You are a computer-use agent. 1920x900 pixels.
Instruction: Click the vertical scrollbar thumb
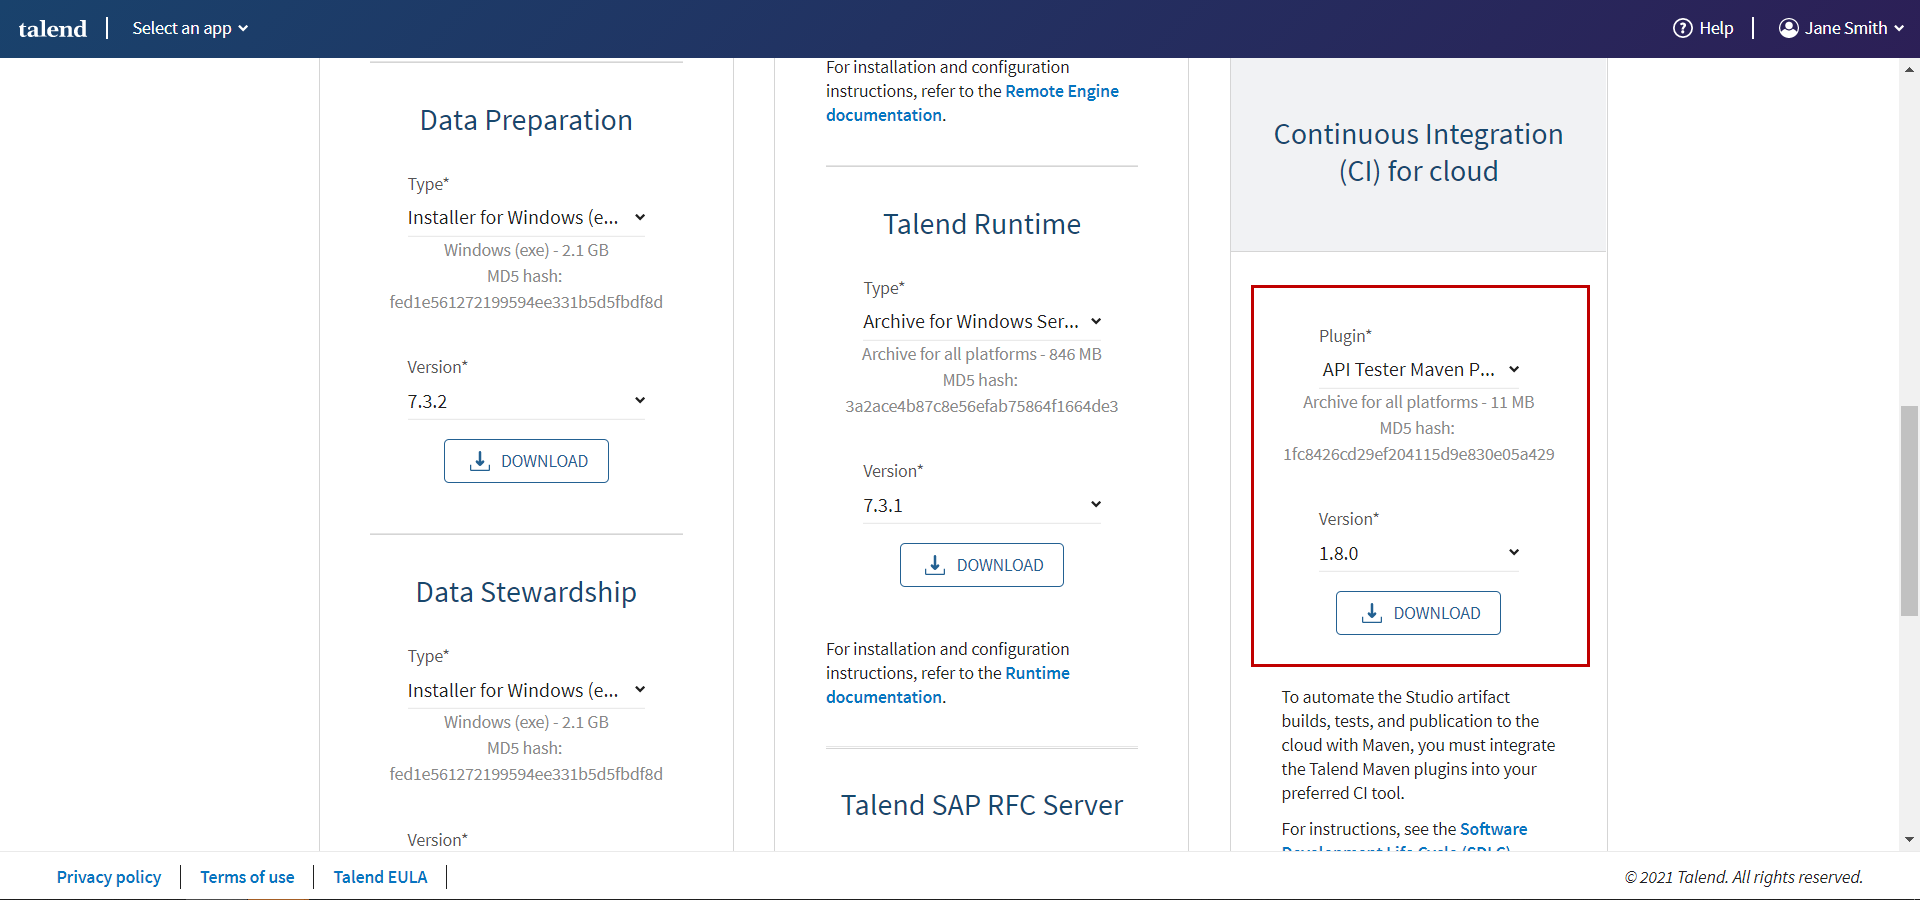pyautogui.click(x=1909, y=510)
